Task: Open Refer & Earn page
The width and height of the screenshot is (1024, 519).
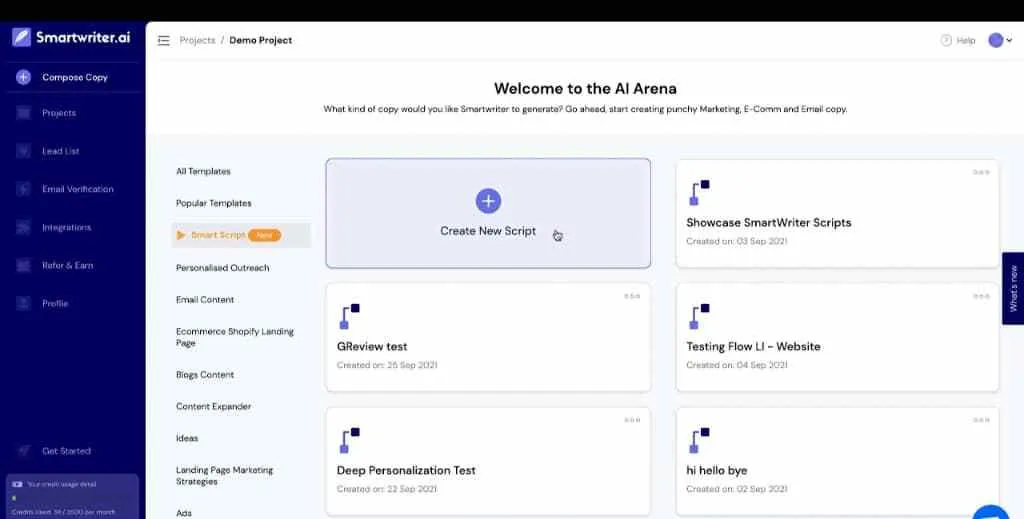Action: click(68, 265)
